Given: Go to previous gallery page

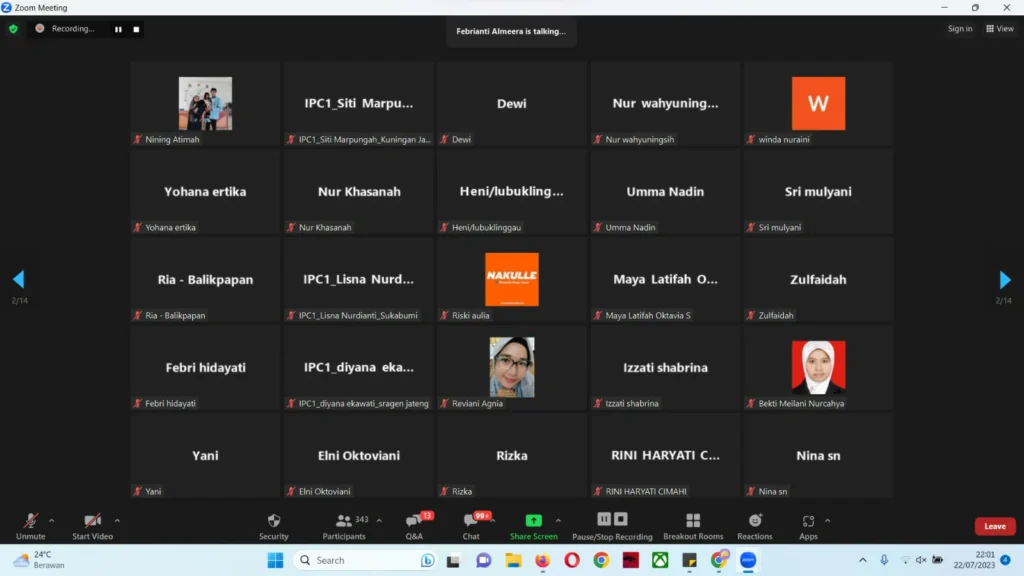Looking at the screenshot, I should [19, 280].
